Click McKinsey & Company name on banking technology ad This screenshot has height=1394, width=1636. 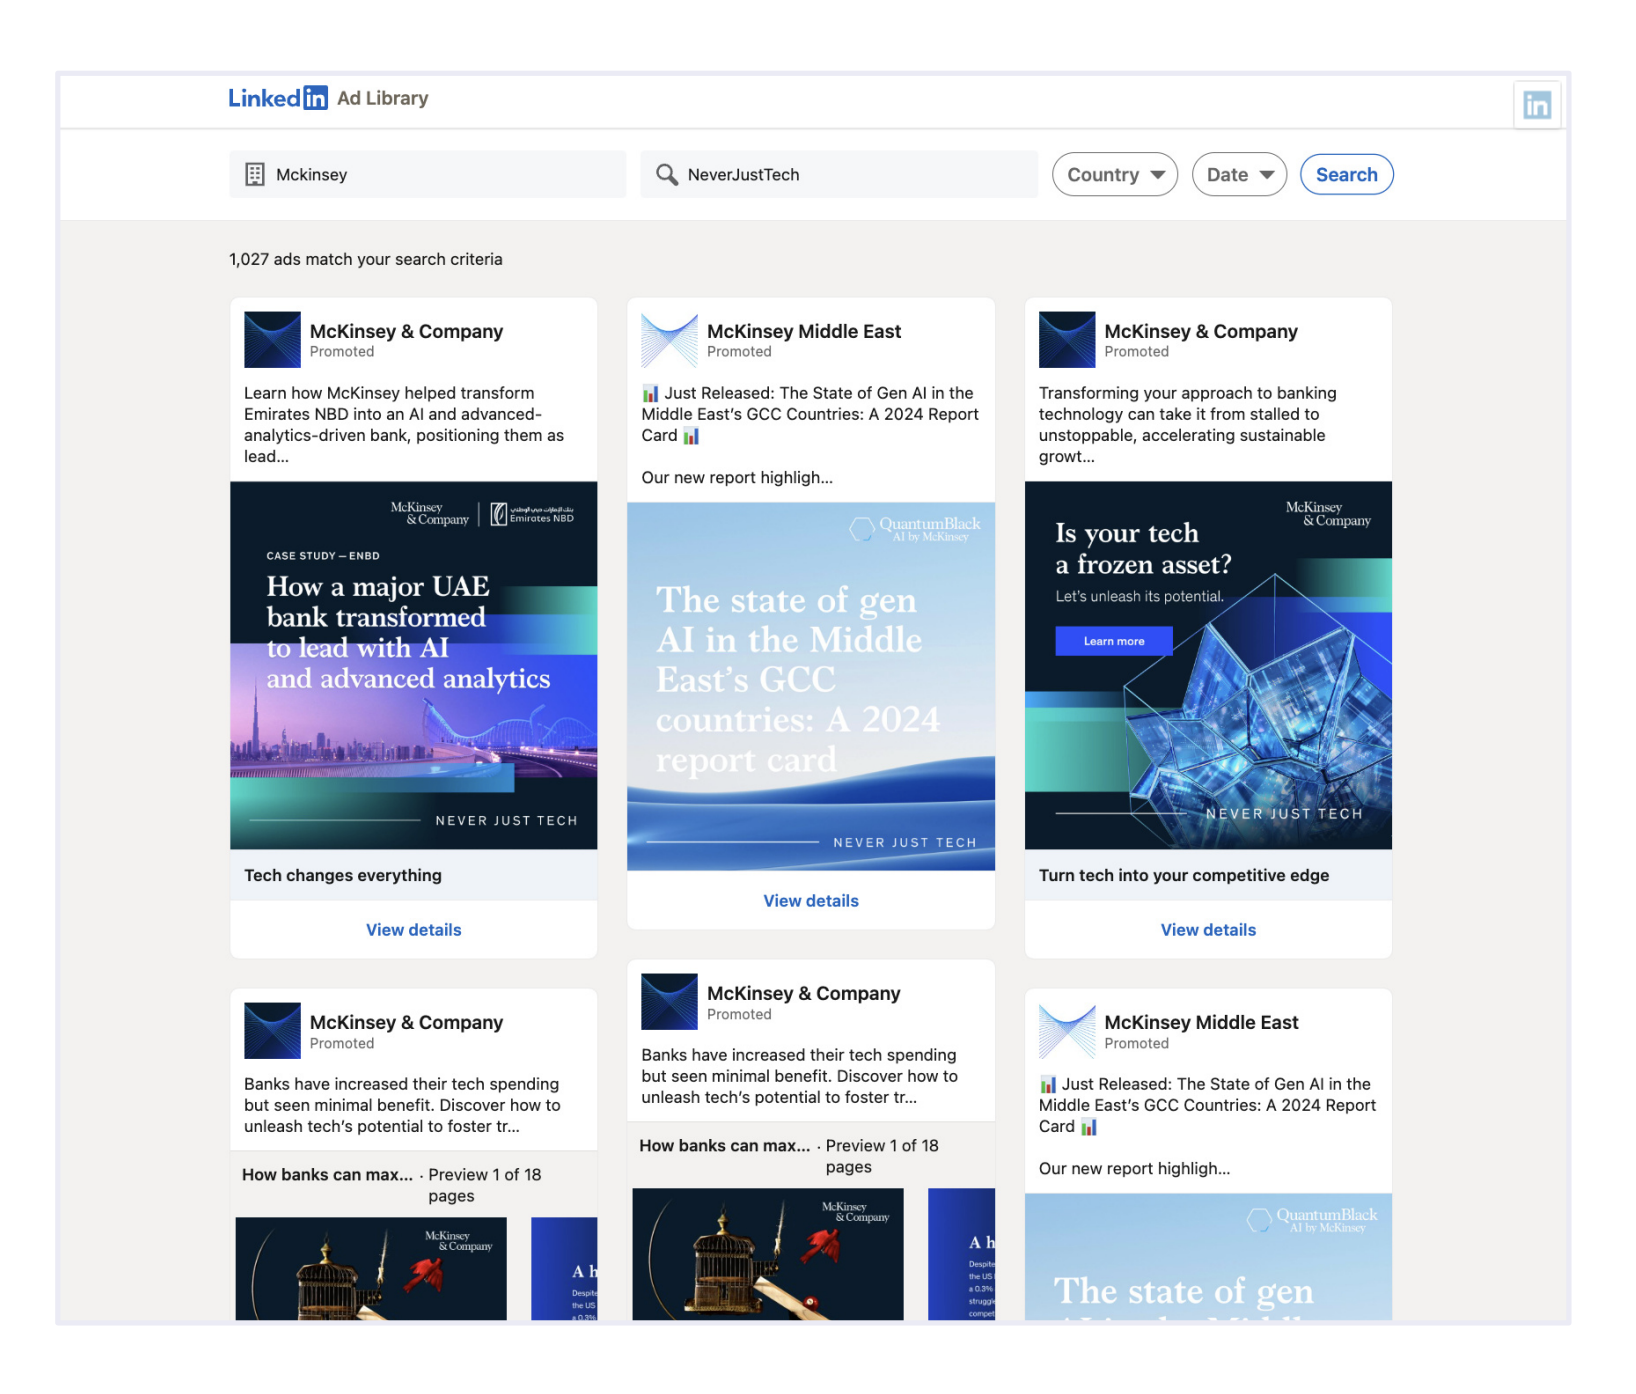click(1201, 331)
